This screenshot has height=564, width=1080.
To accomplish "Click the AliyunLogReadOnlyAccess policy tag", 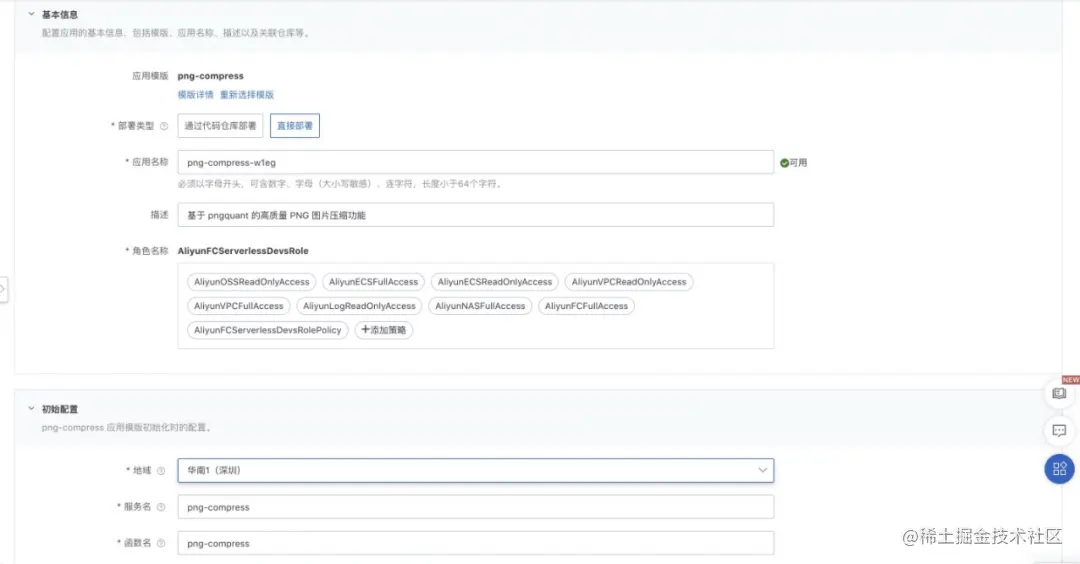I will 359,306.
